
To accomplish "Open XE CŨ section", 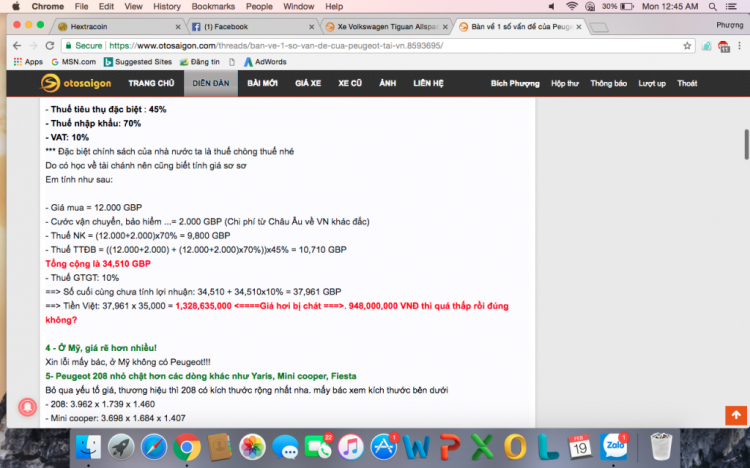I will tap(350, 83).
